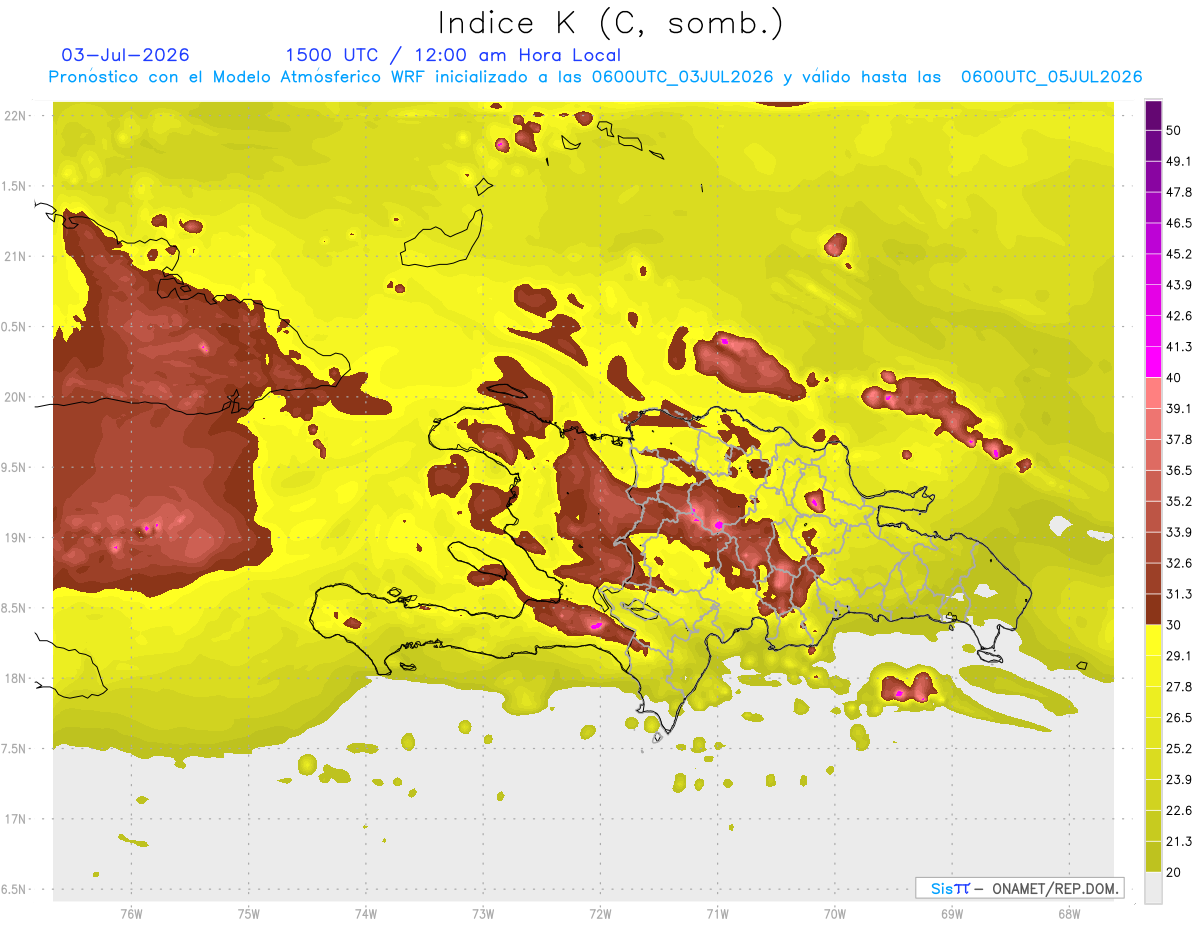The image size is (1200, 927).
Task: Select the date text "03-Jul-2026"
Action: pyautogui.click(x=125, y=55)
